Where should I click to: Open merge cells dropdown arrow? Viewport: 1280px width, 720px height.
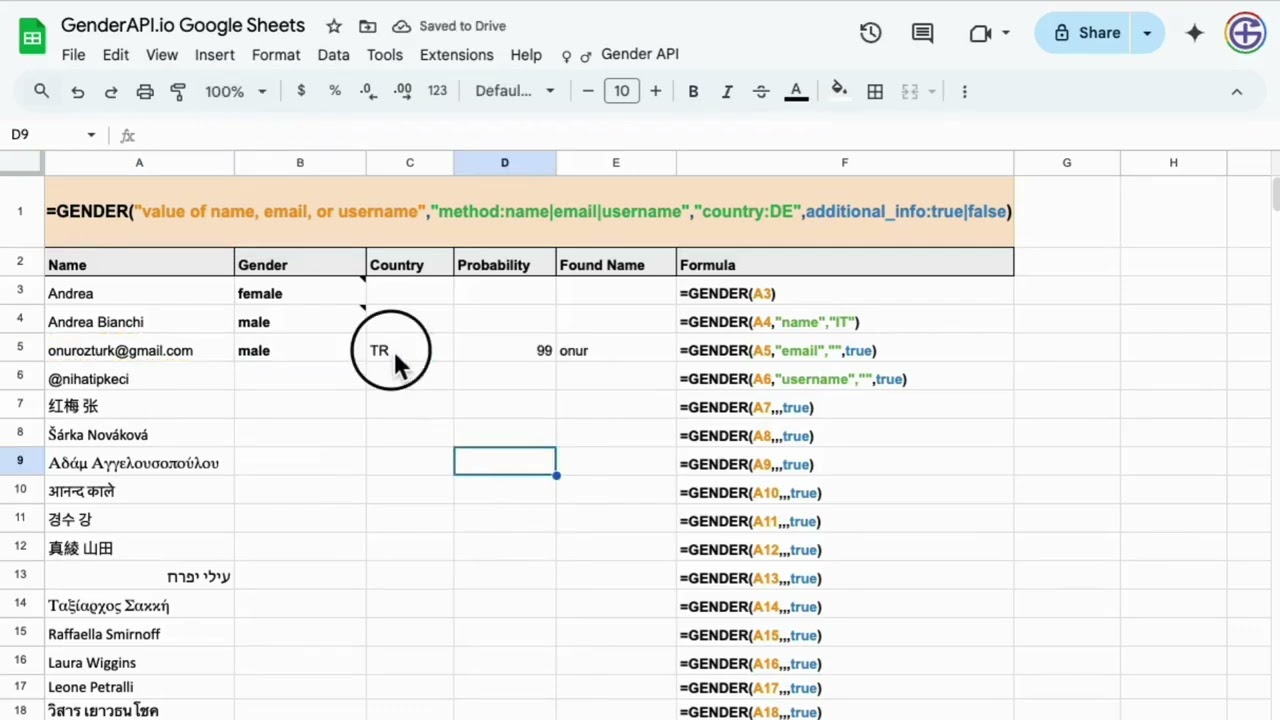(x=932, y=91)
